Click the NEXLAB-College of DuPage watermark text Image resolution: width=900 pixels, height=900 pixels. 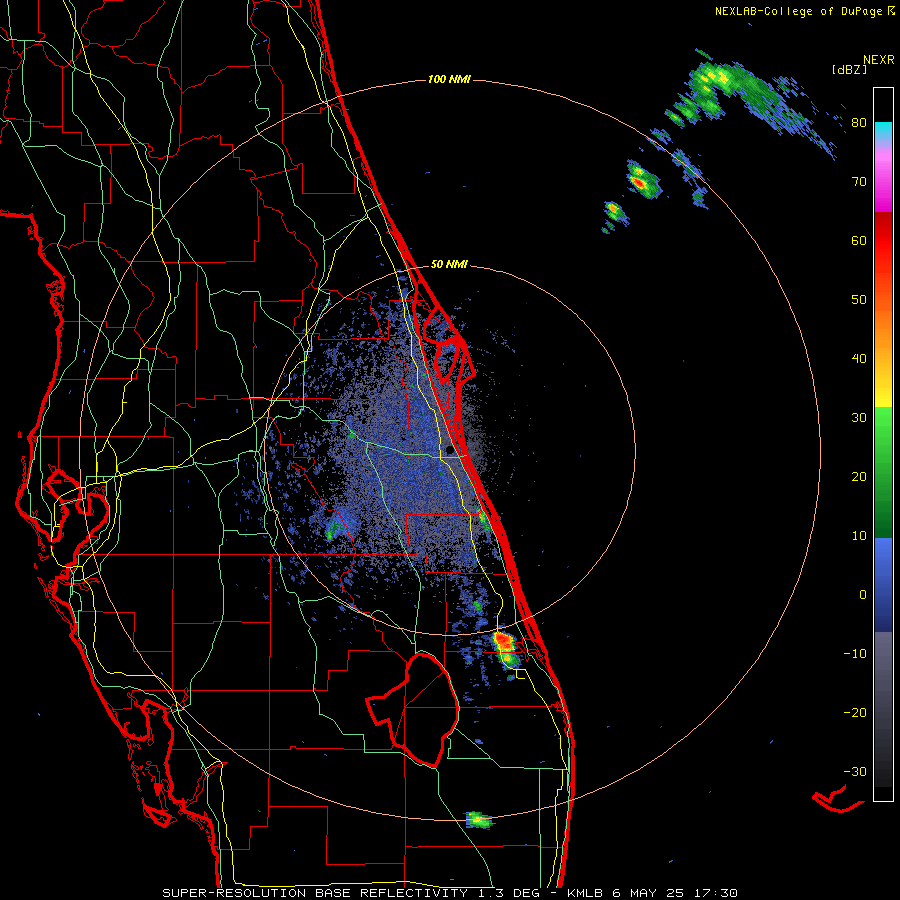tap(799, 11)
